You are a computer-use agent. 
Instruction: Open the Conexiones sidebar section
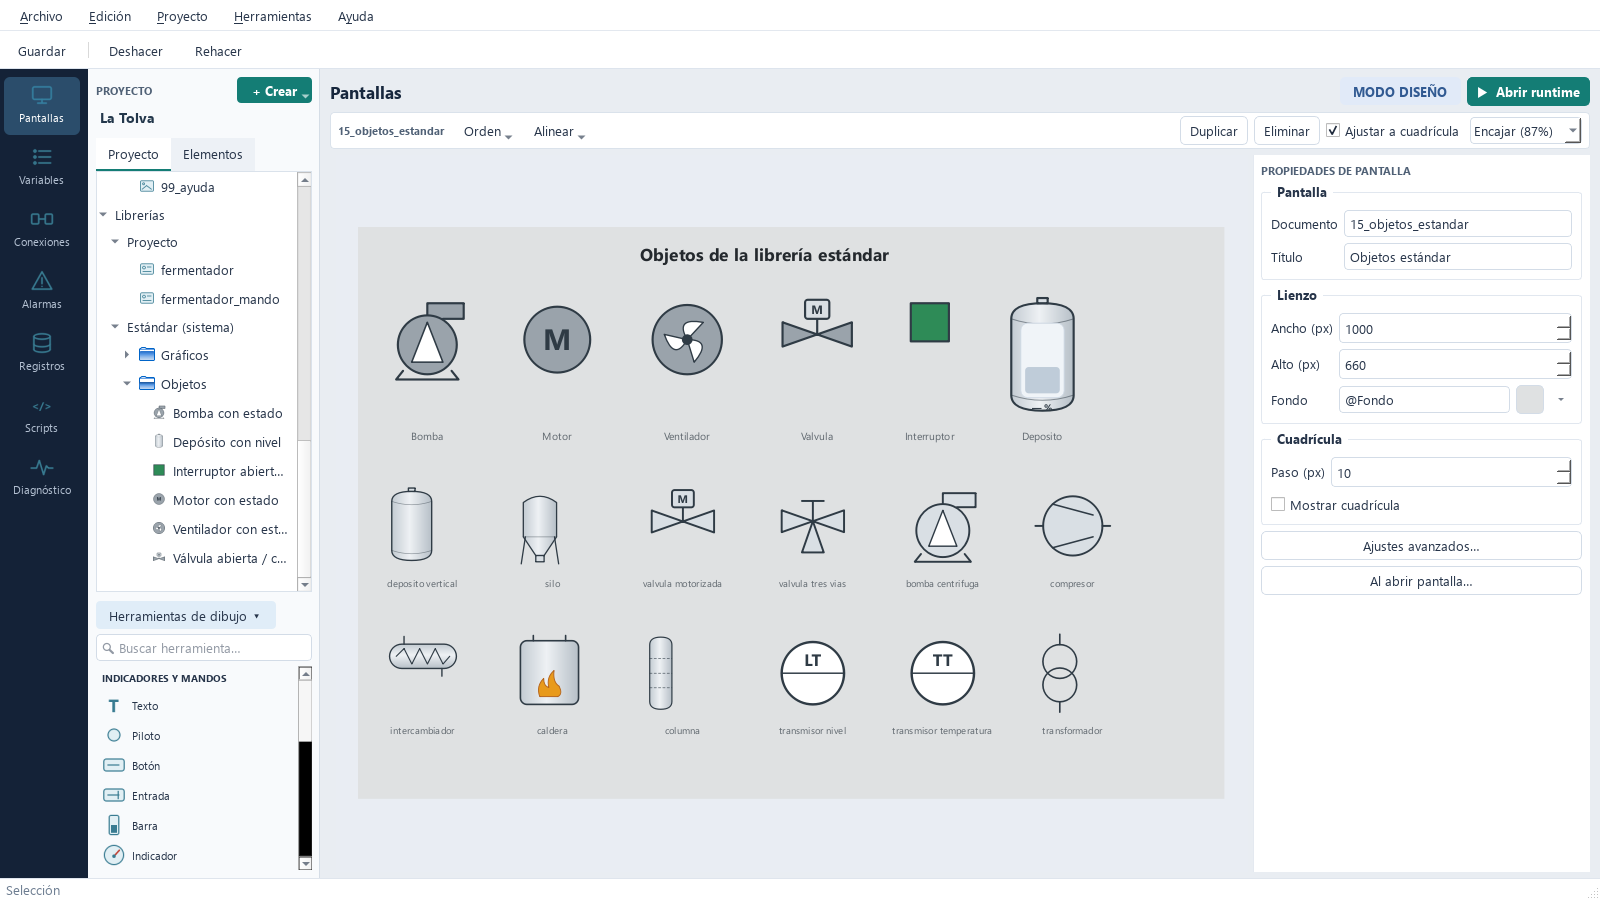pos(42,229)
